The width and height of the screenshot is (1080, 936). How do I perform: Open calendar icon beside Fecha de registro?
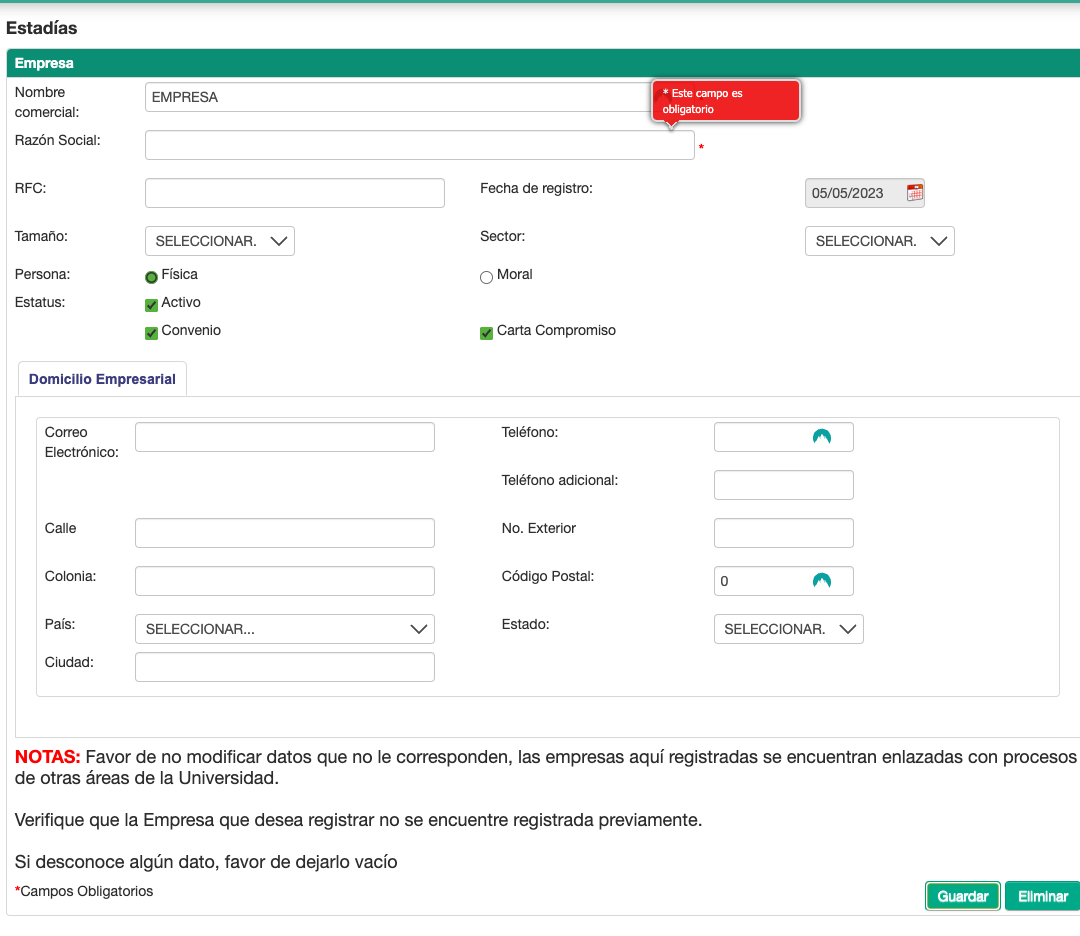[x=914, y=193]
